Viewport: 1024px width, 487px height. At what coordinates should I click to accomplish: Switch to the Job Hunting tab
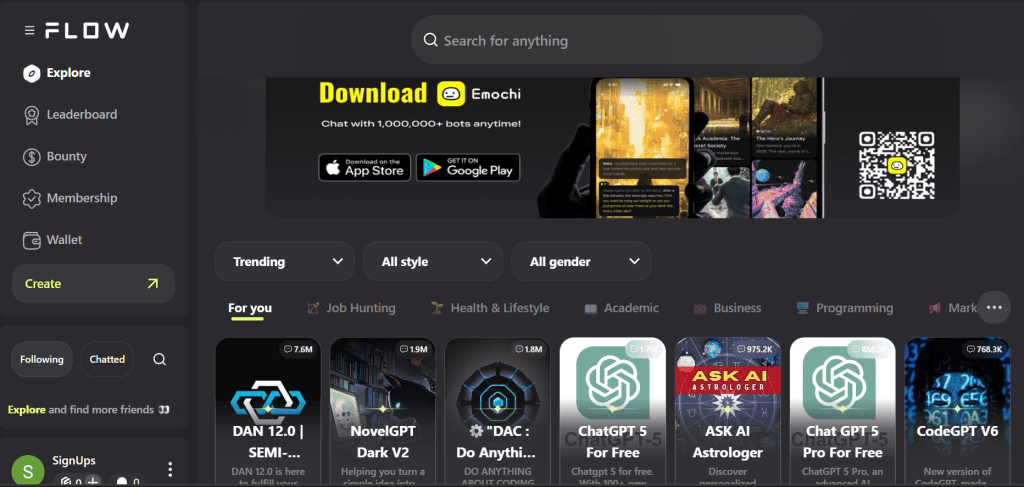click(351, 308)
